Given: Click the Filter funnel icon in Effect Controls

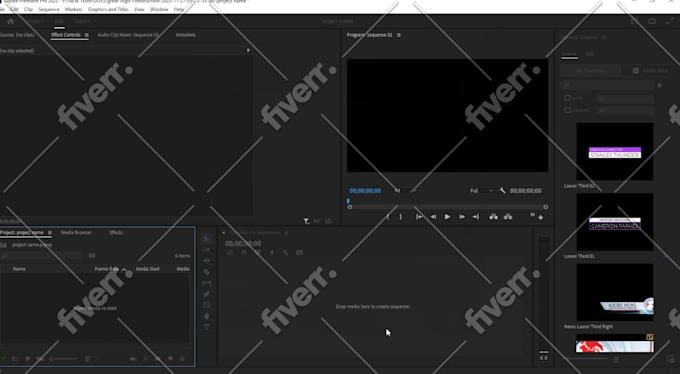Looking at the screenshot, I should [x=306, y=221].
